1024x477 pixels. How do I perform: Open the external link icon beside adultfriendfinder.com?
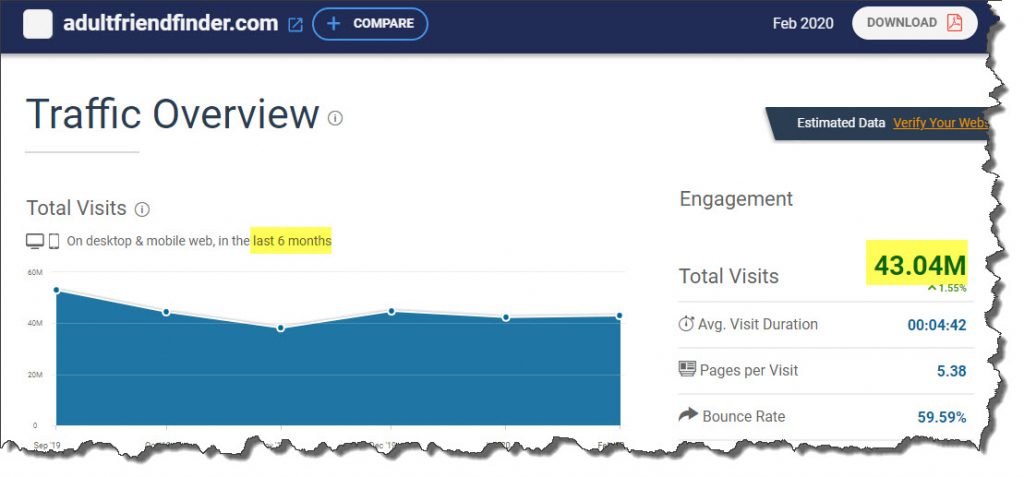point(295,24)
